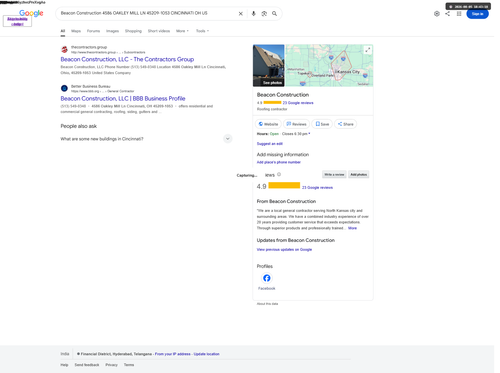Click 23 Google reviews beside 4.9 rating
The height and width of the screenshot is (373, 500).
pyautogui.click(x=317, y=188)
